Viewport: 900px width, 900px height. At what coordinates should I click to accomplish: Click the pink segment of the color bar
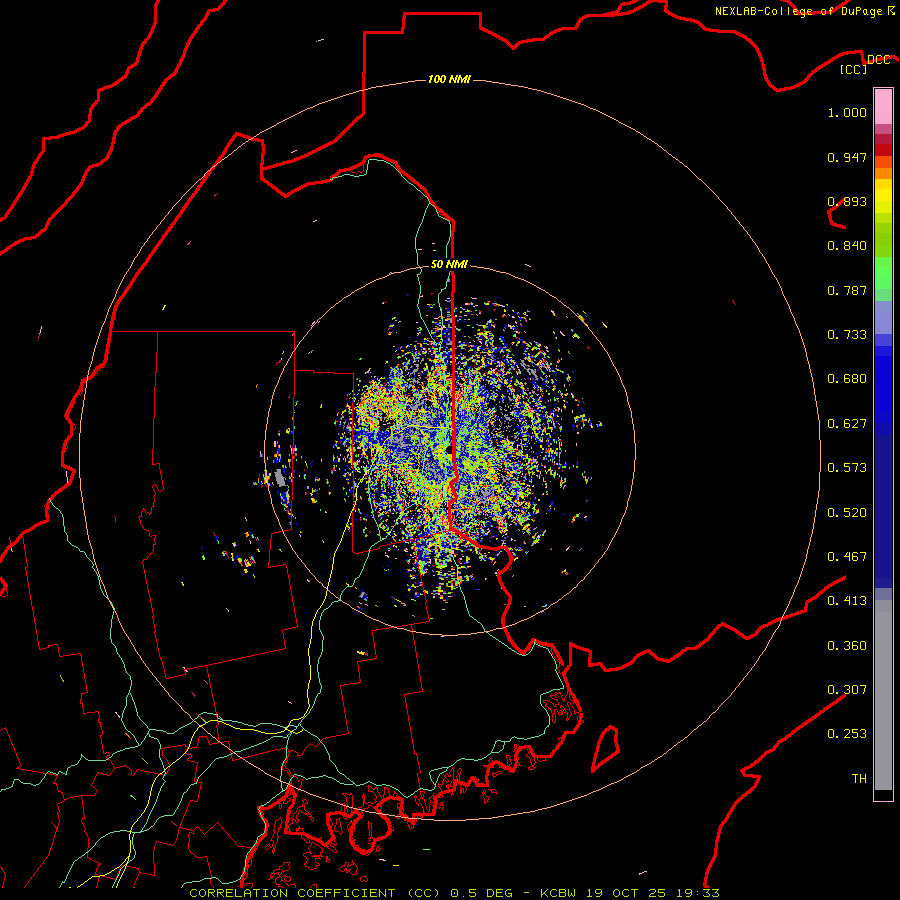coord(883,107)
